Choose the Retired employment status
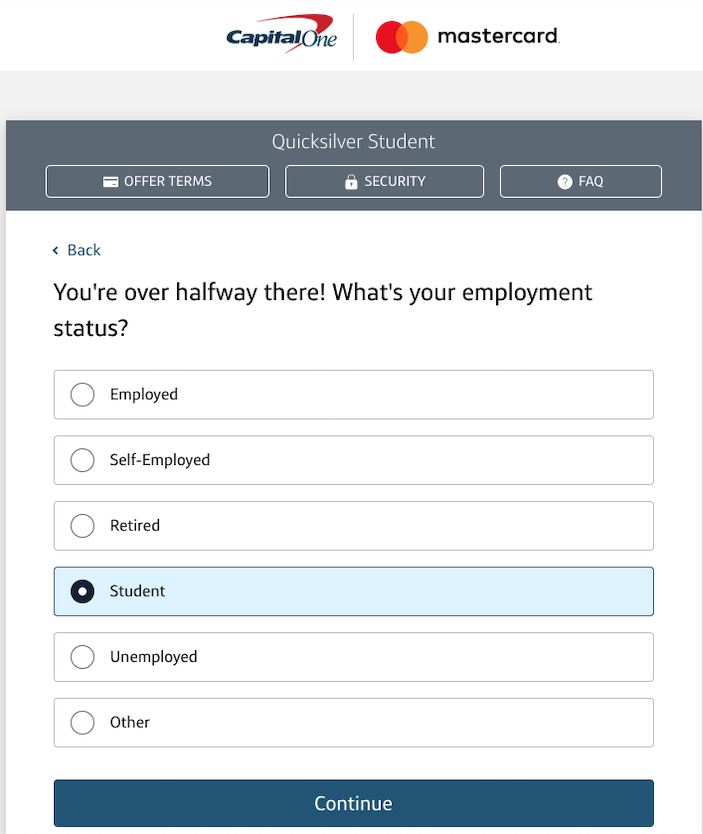Viewport: 703px width, 834px height. 82,525
